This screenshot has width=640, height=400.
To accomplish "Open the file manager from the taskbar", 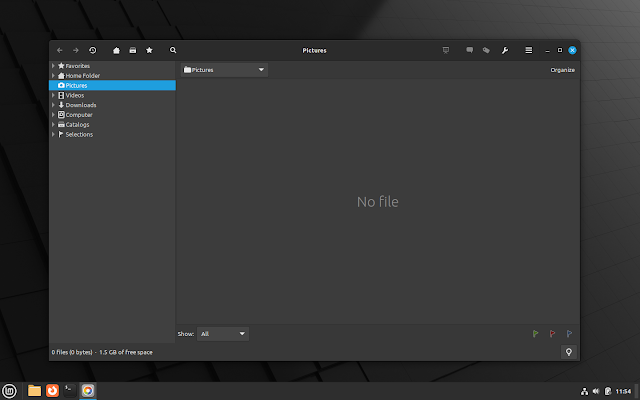I will (34, 391).
